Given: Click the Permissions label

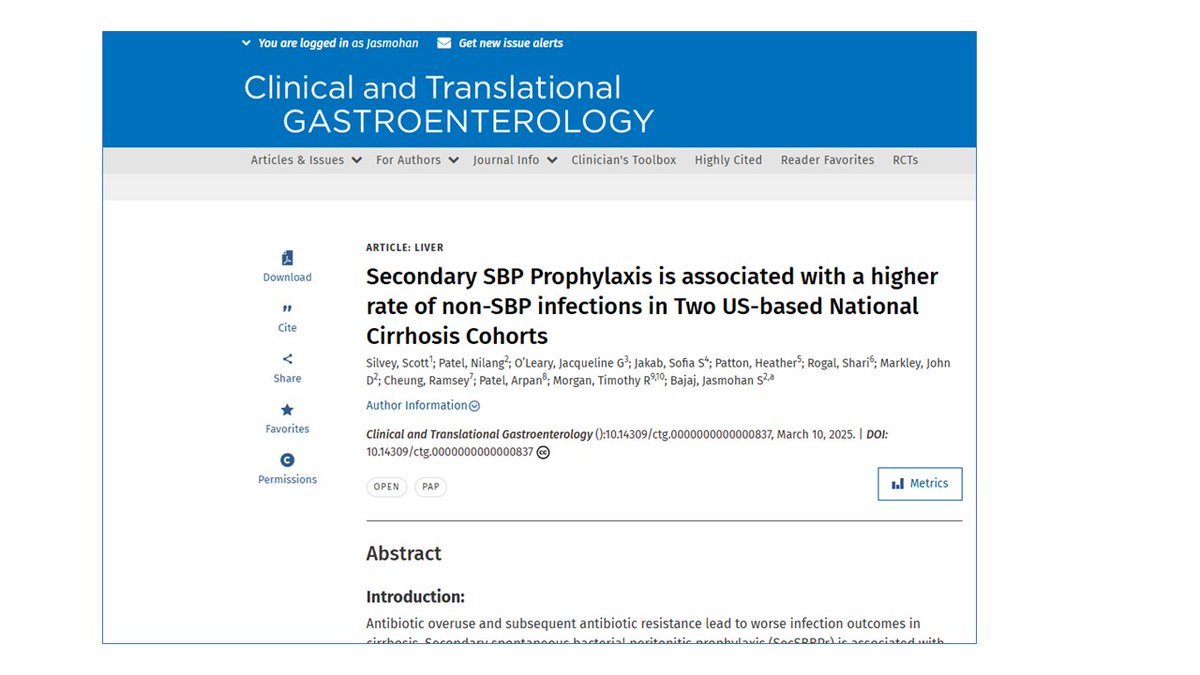Looking at the screenshot, I should click(287, 480).
